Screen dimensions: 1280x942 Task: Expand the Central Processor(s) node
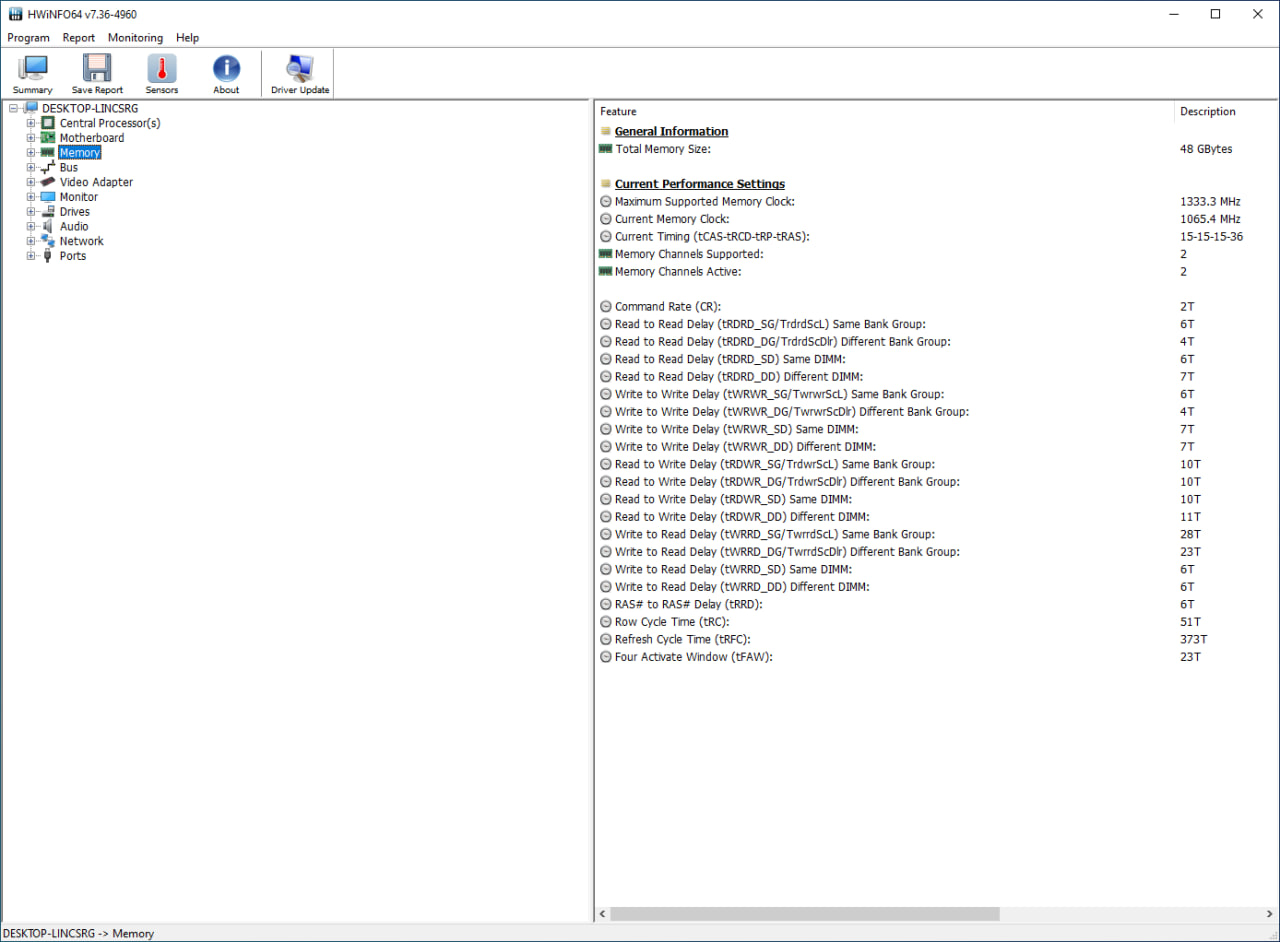(x=31, y=123)
